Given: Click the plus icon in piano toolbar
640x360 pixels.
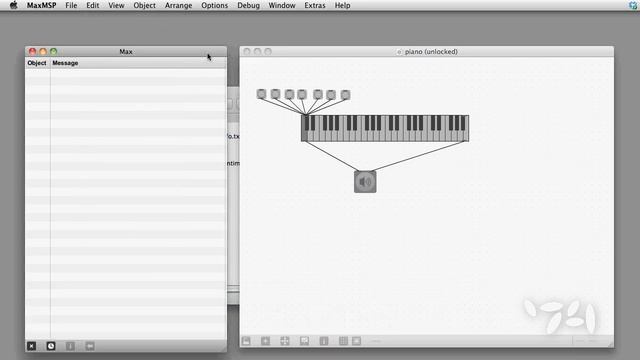Looking at the screenshot, I should [x=265, y=341].
